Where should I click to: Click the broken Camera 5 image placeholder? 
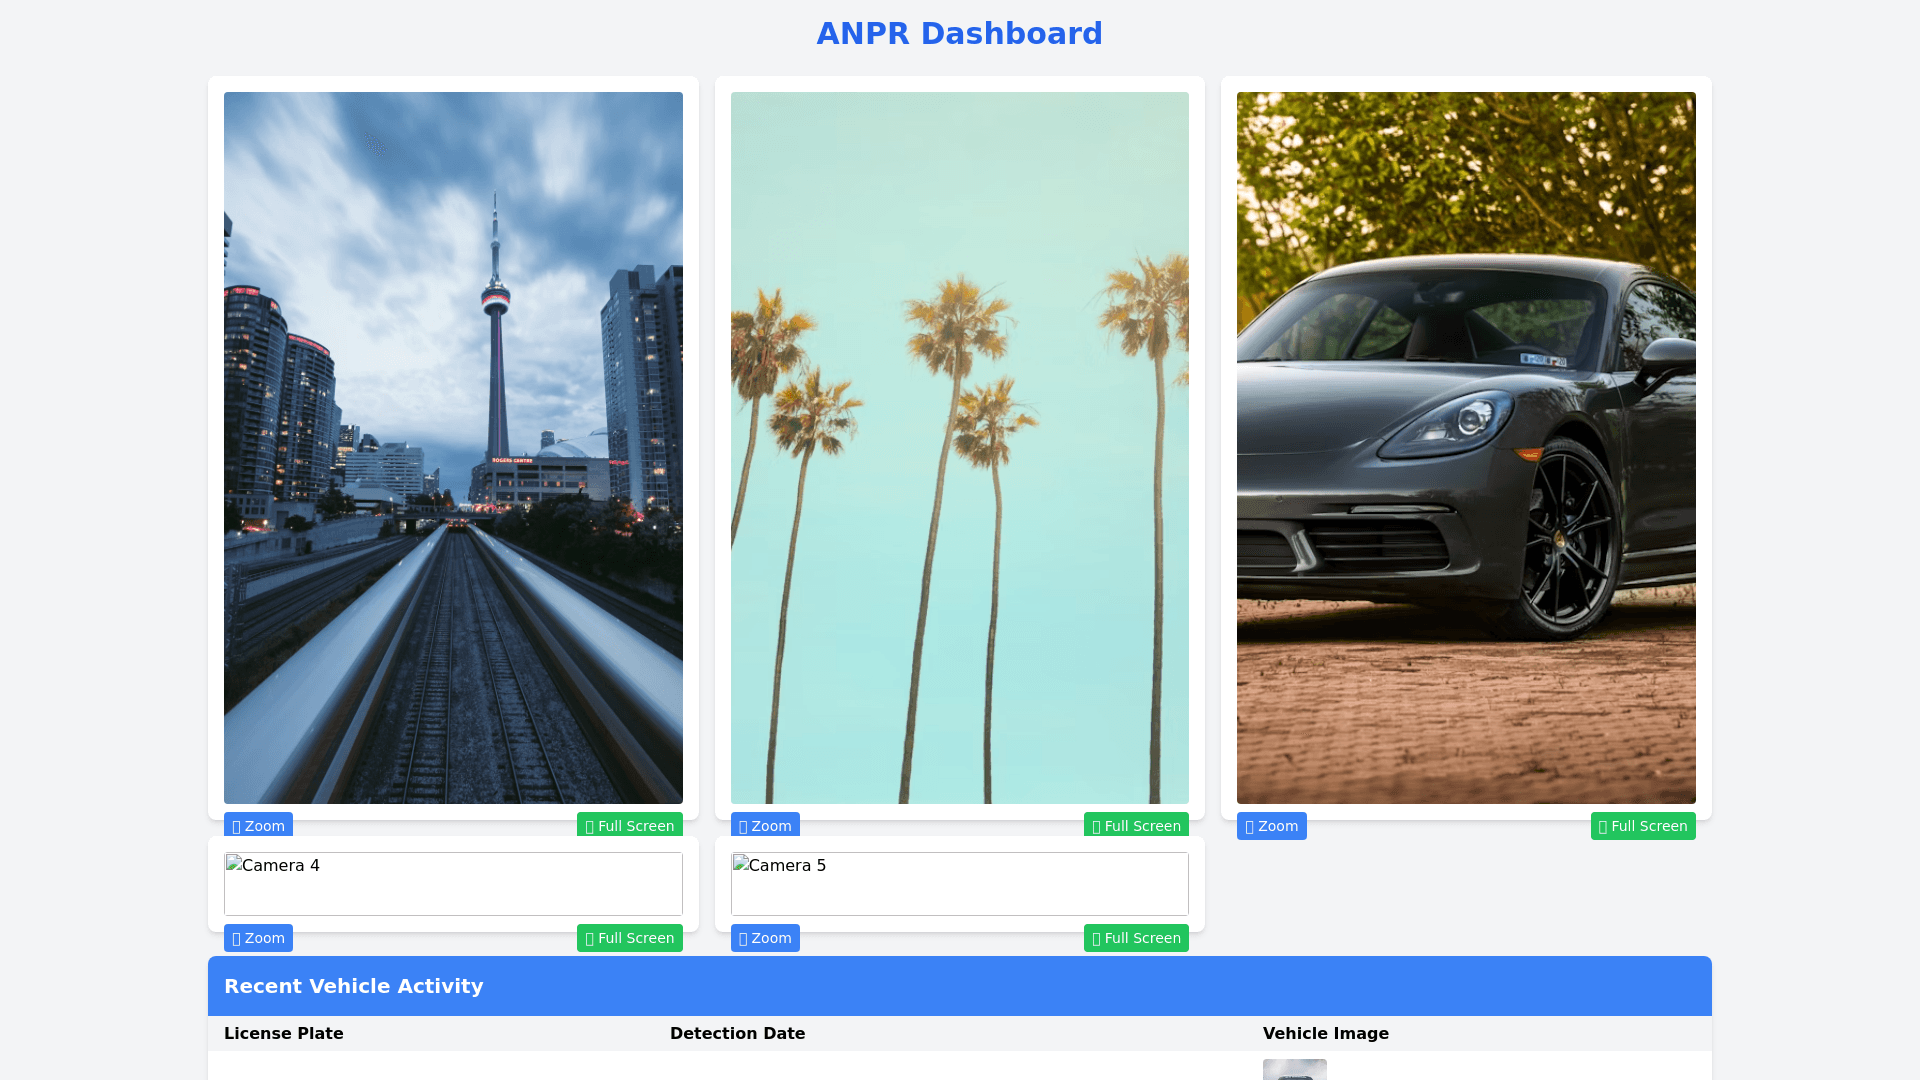click(959, 884)
